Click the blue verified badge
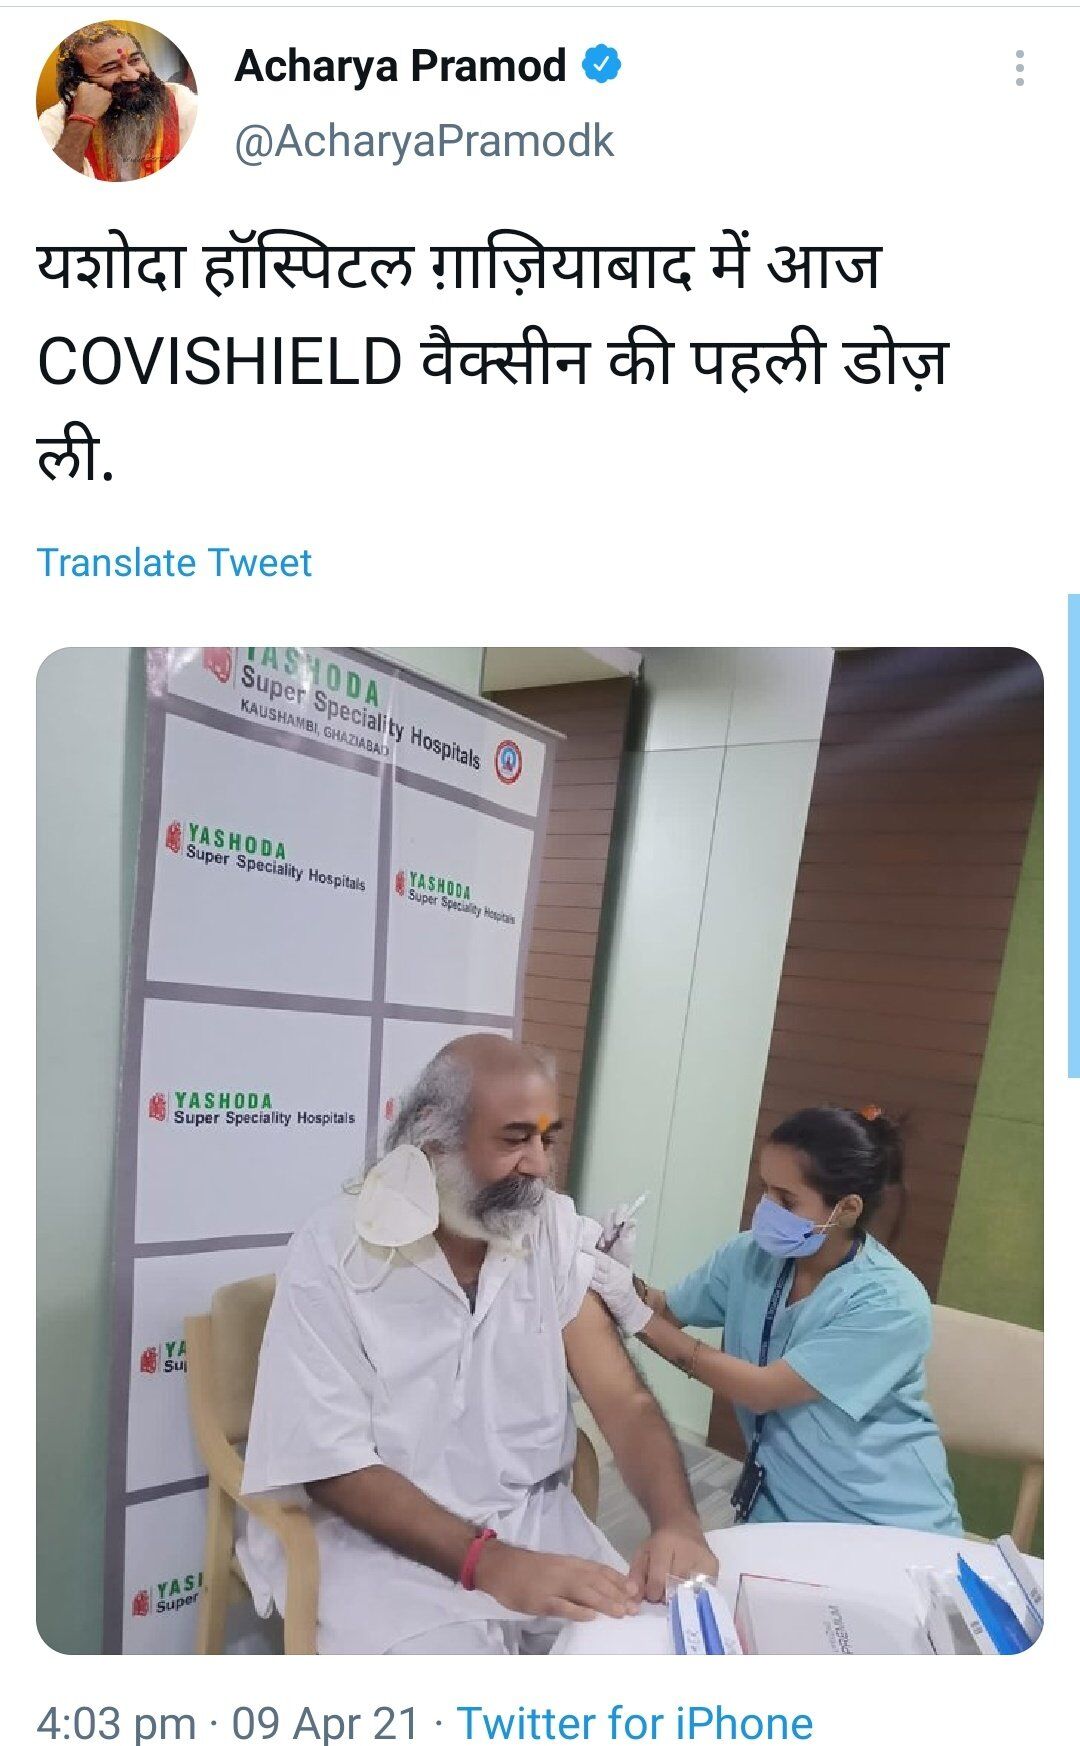 point(601,66)
